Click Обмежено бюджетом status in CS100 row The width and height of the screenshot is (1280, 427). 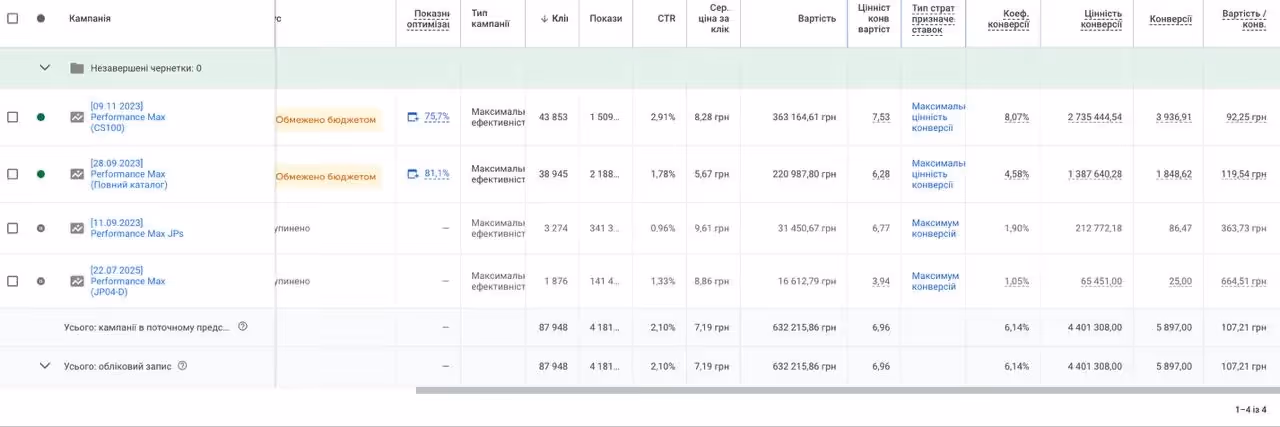click(326, 120)
